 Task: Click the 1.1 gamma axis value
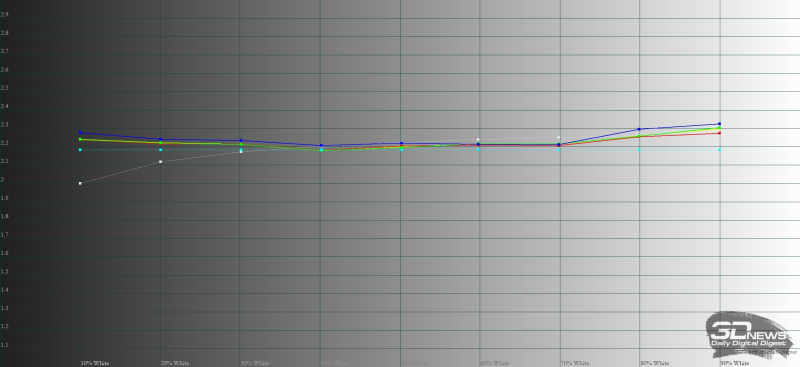click(4, 345)
